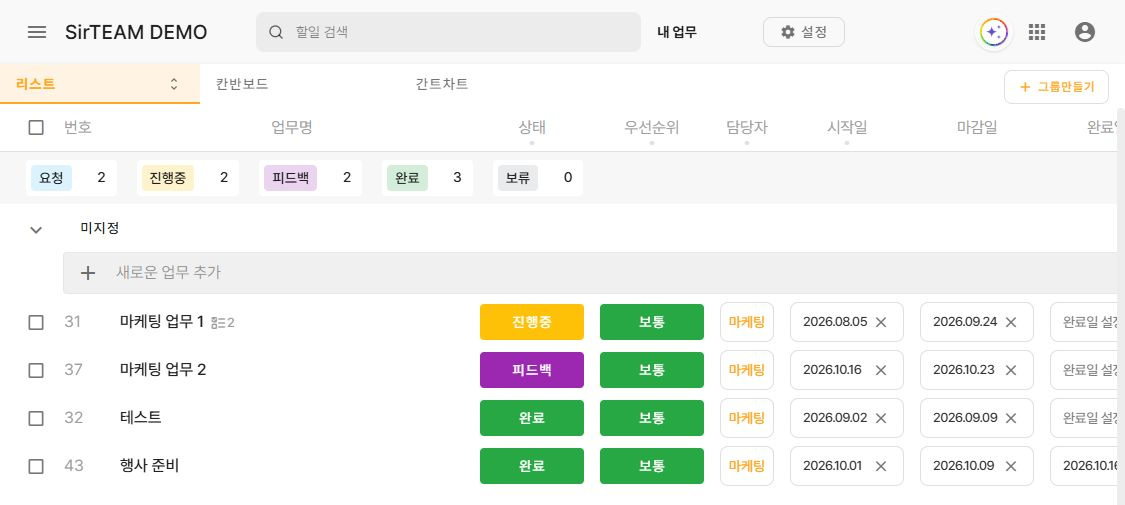Viewport: 1125px width, 505px height.
Task: Sort by the 상태 column header
Action: (x=532, y=128)
